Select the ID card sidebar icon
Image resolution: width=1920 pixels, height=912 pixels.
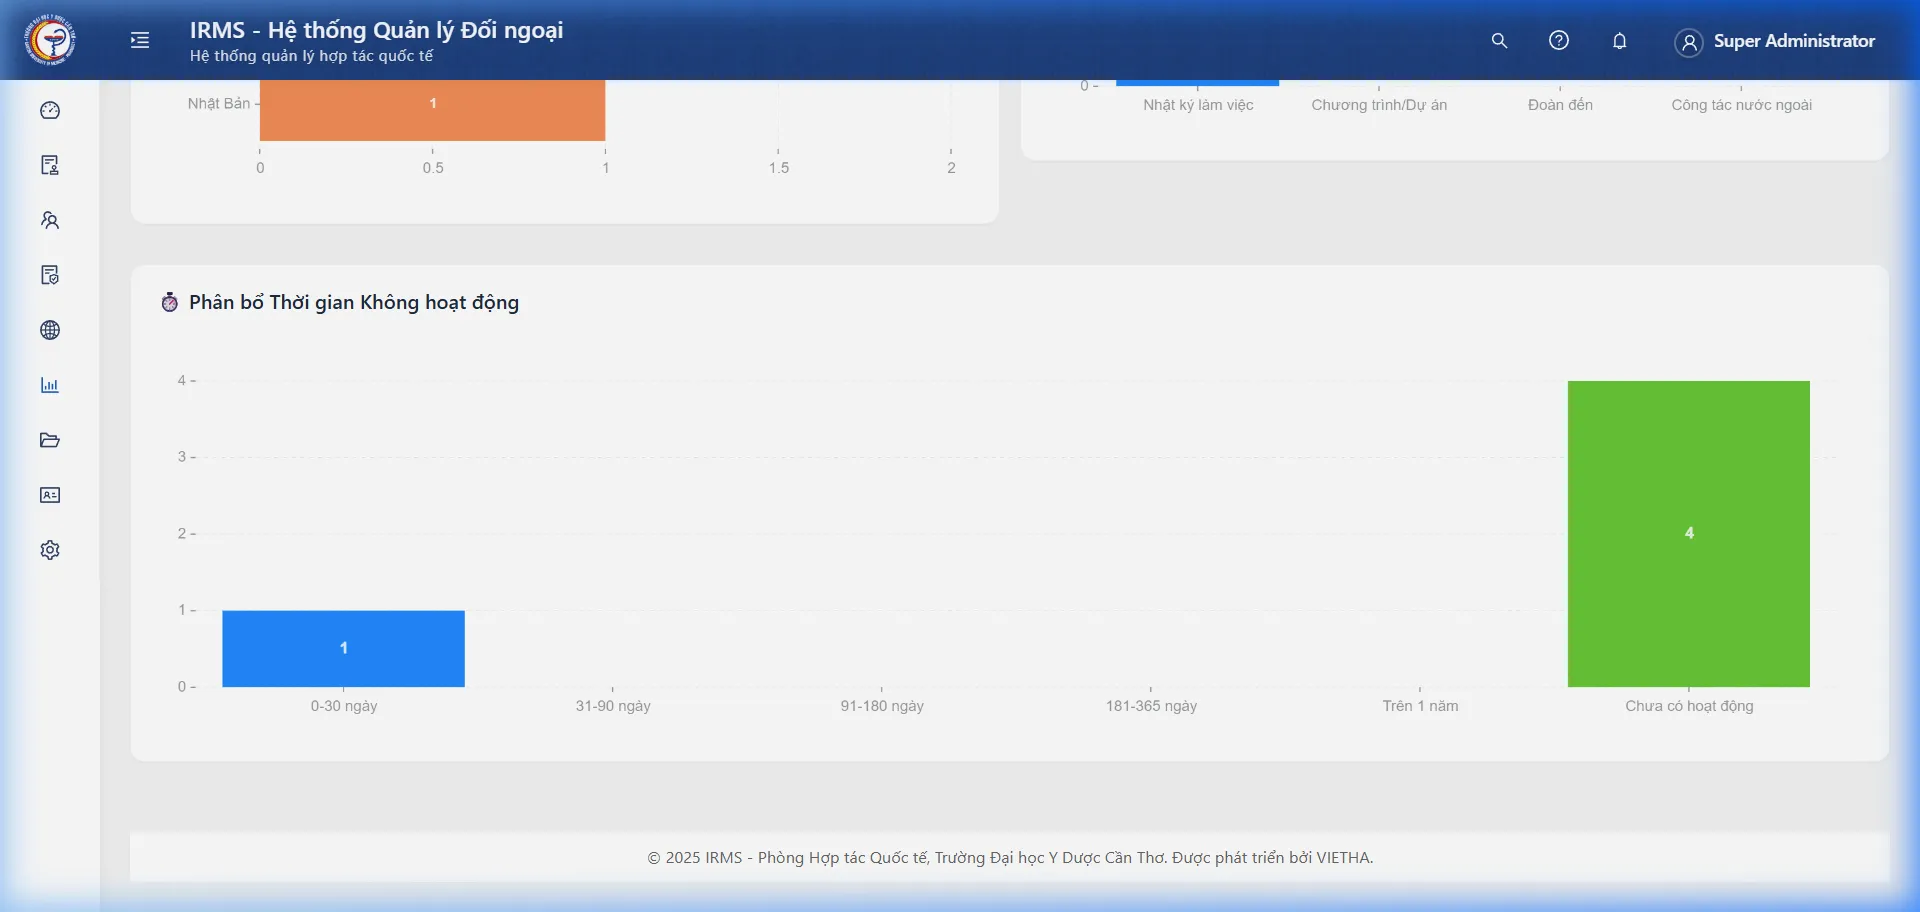click(x=50, y=496)
